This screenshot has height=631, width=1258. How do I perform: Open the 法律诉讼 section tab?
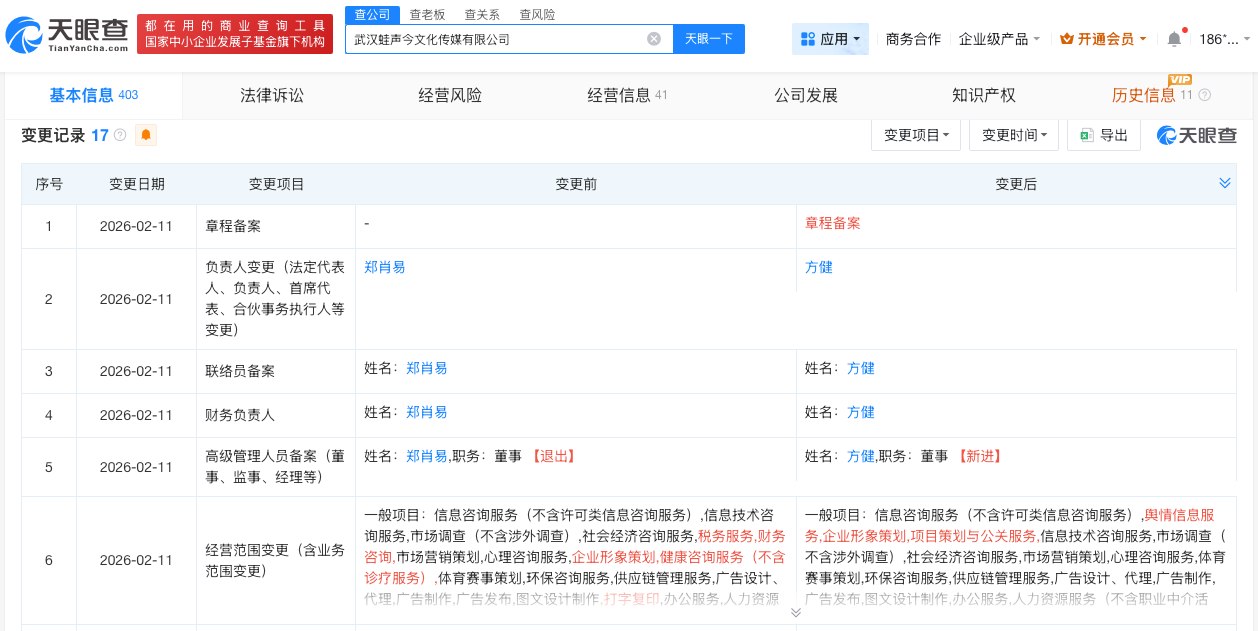271,95
